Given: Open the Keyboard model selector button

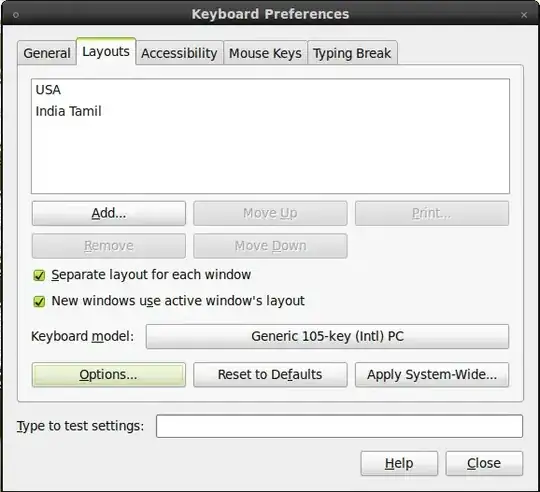Looking at the screenshot, I should click(327, 336).
